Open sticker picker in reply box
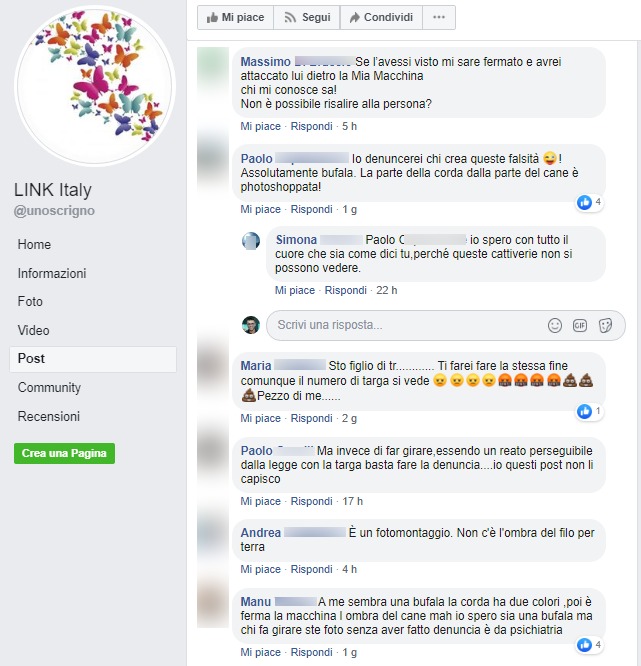Image resolution: width=641 pixels, height=666 pixels. (605, 325)
